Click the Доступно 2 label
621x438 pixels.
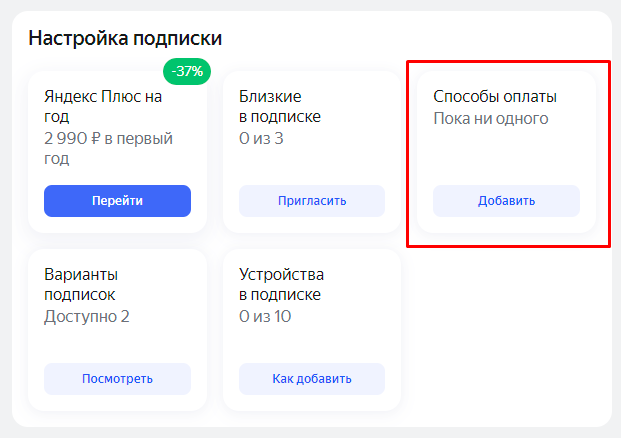(87, 317)
